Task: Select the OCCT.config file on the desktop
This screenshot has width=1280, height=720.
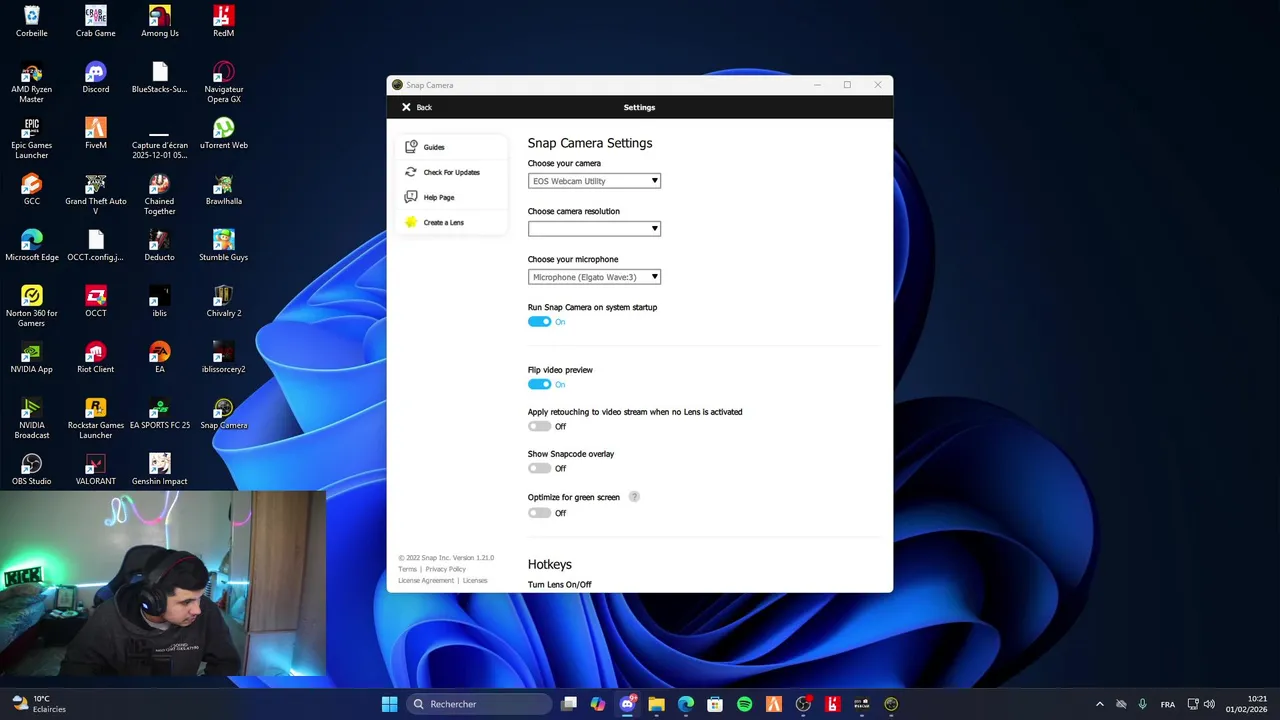Action: (96, 246)
